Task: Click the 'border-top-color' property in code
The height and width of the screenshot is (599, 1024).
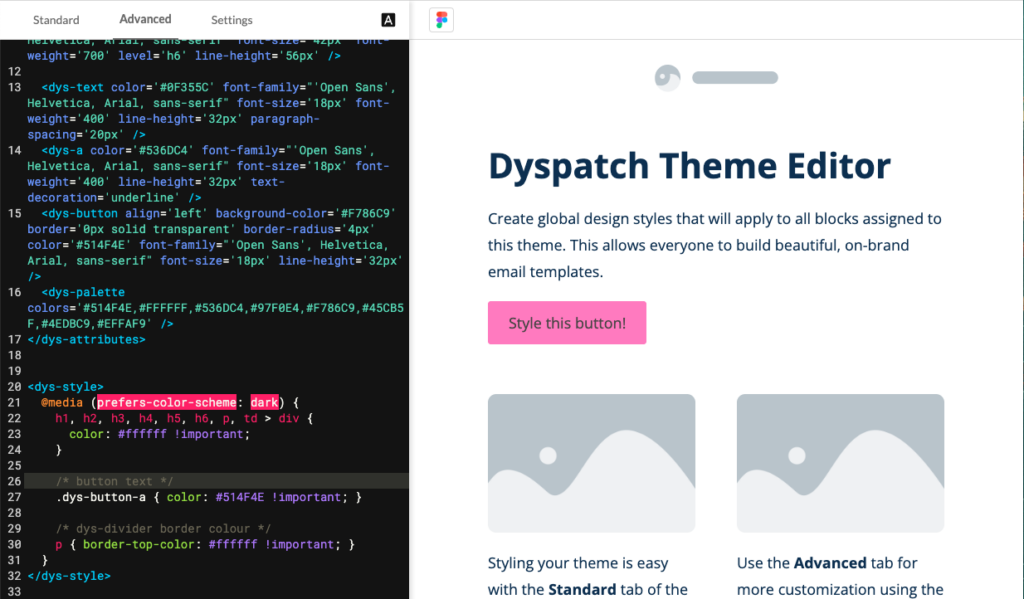Action: [138, 544]
